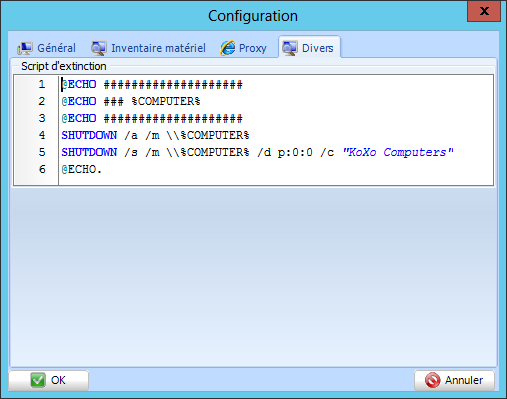Screen dimensions: 507x399
Task: Click the red cancel icon on Annuler
Action: pyautogui.click(x=432, y=380)
